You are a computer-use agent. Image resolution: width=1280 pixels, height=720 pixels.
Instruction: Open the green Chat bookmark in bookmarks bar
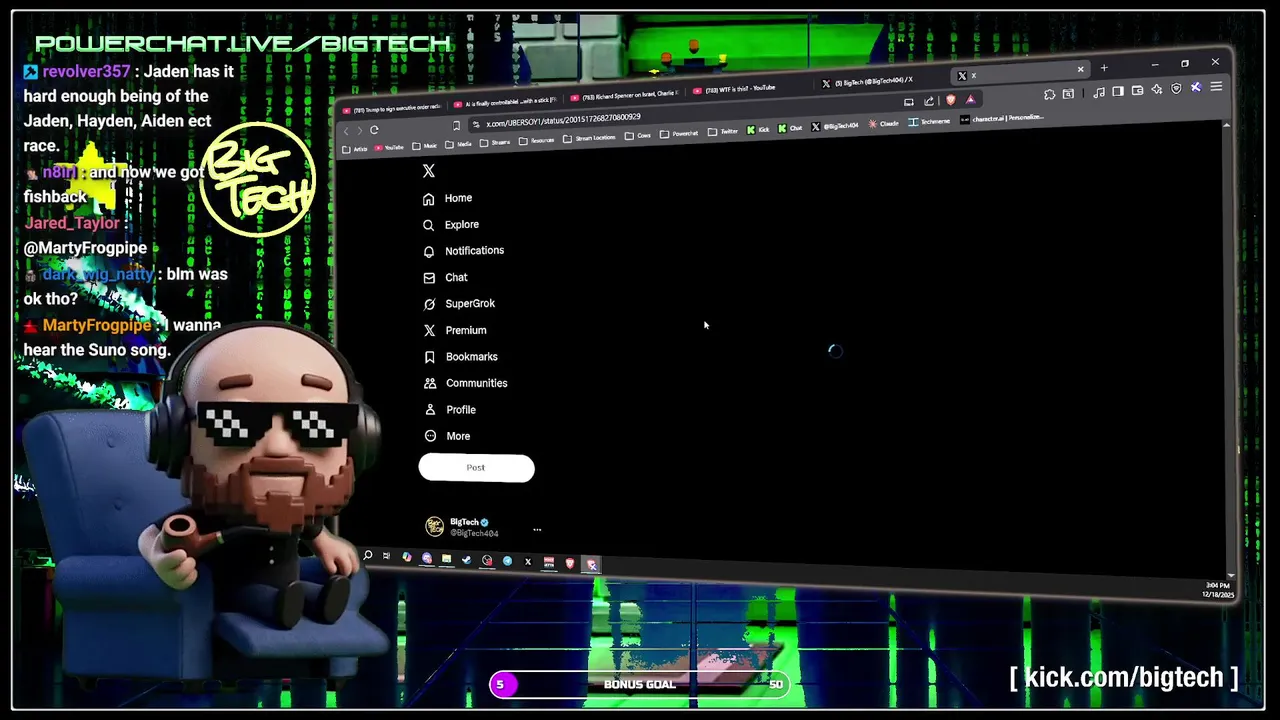(789, 128)
